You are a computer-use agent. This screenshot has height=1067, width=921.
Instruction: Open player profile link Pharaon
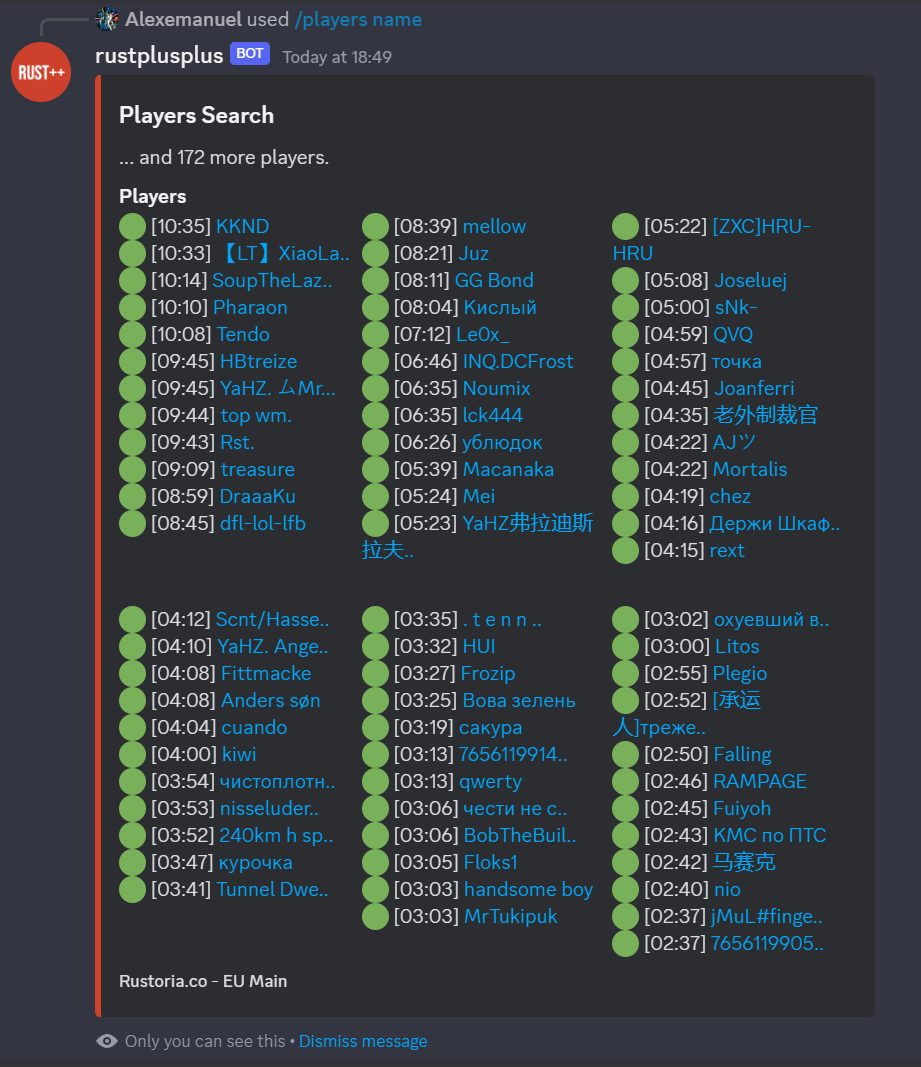tap(251, 308)
